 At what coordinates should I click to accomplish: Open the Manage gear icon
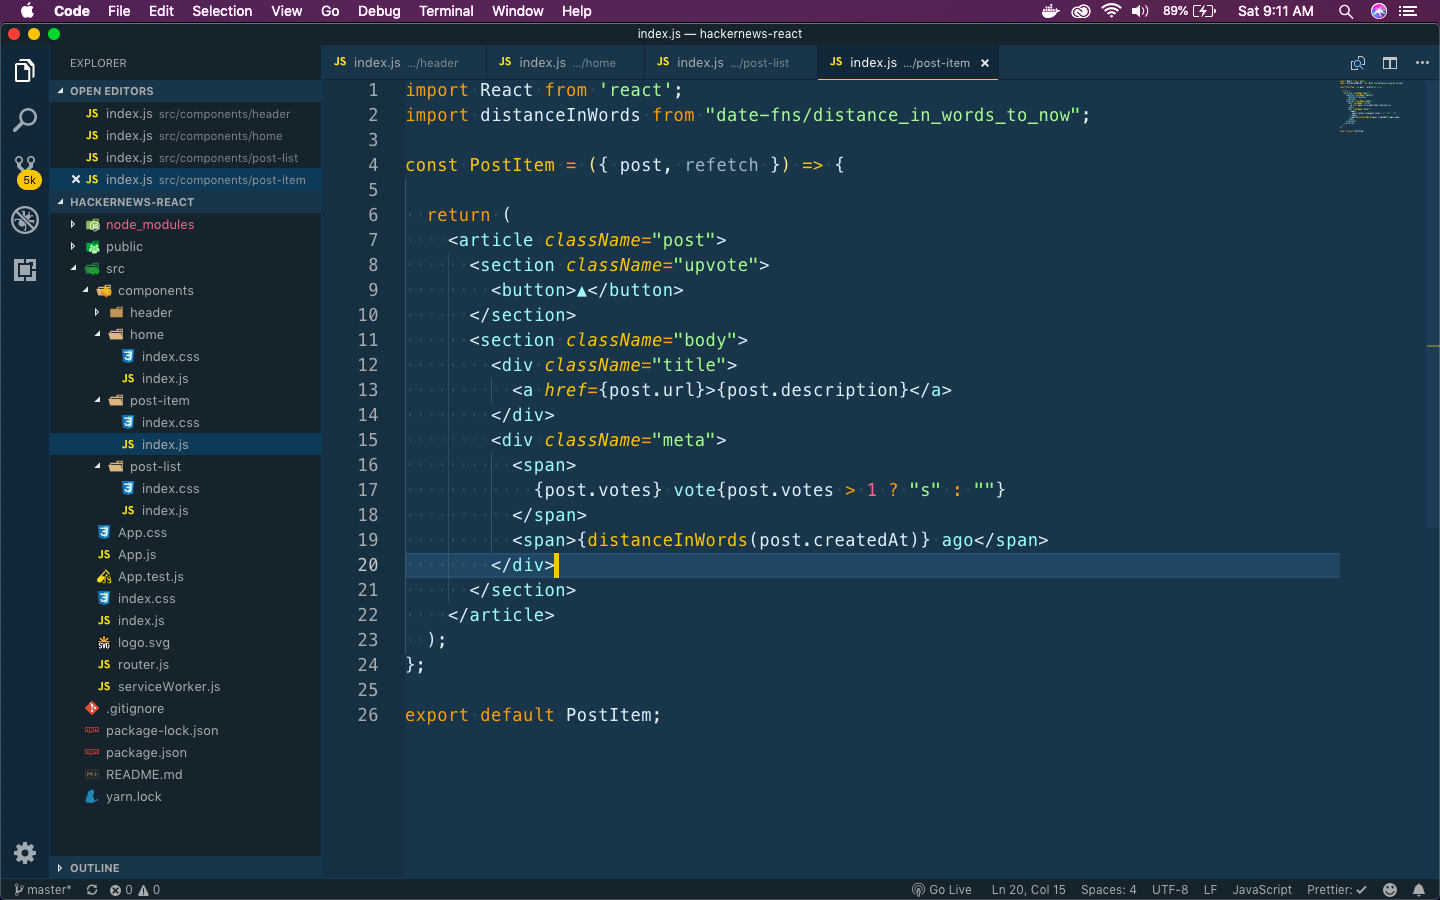pyautogui.click(x=25, y=853)
